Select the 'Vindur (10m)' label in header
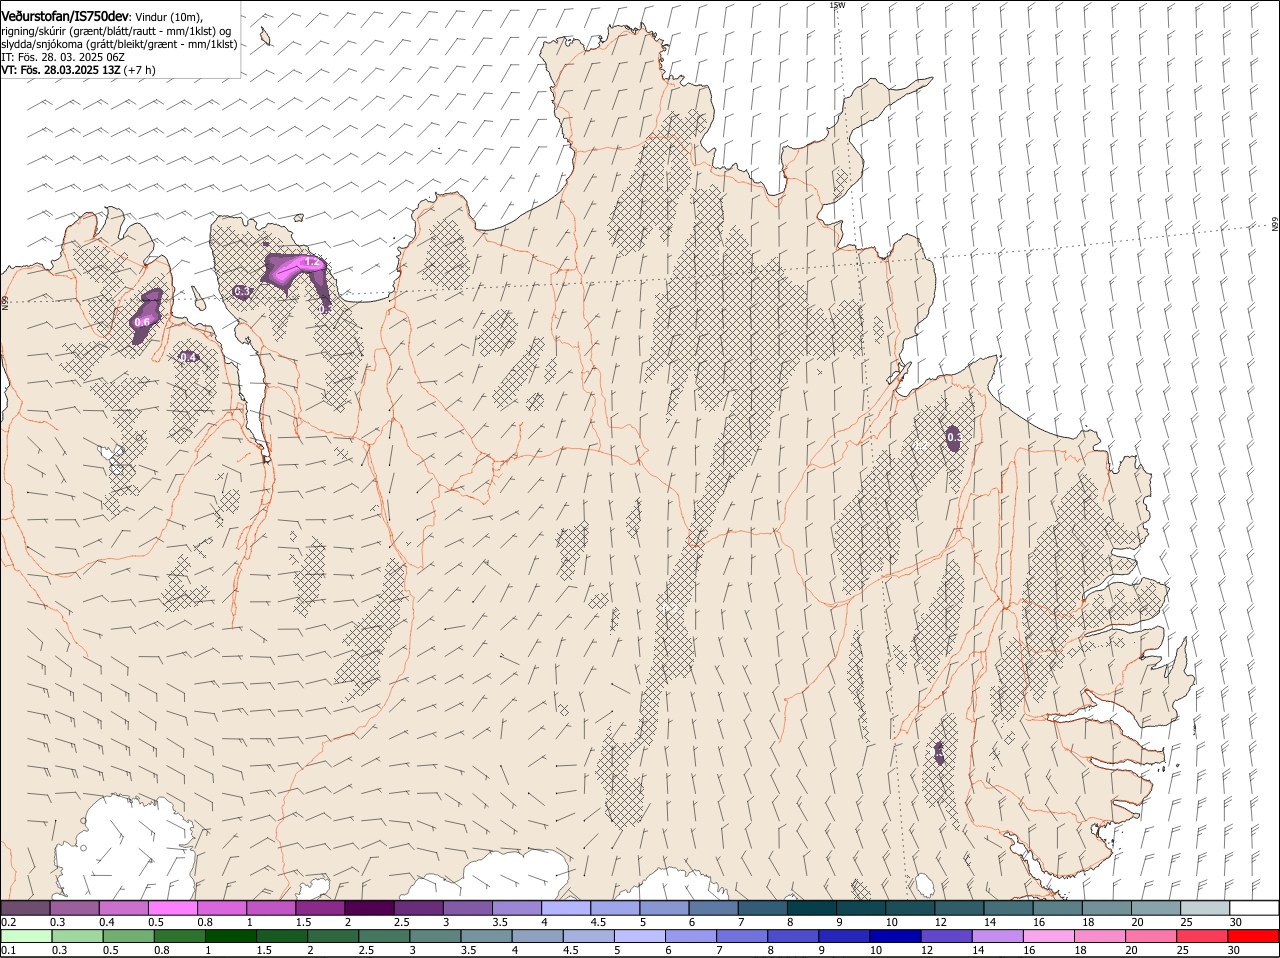The image size is (1280, 958). coord(169,17)
